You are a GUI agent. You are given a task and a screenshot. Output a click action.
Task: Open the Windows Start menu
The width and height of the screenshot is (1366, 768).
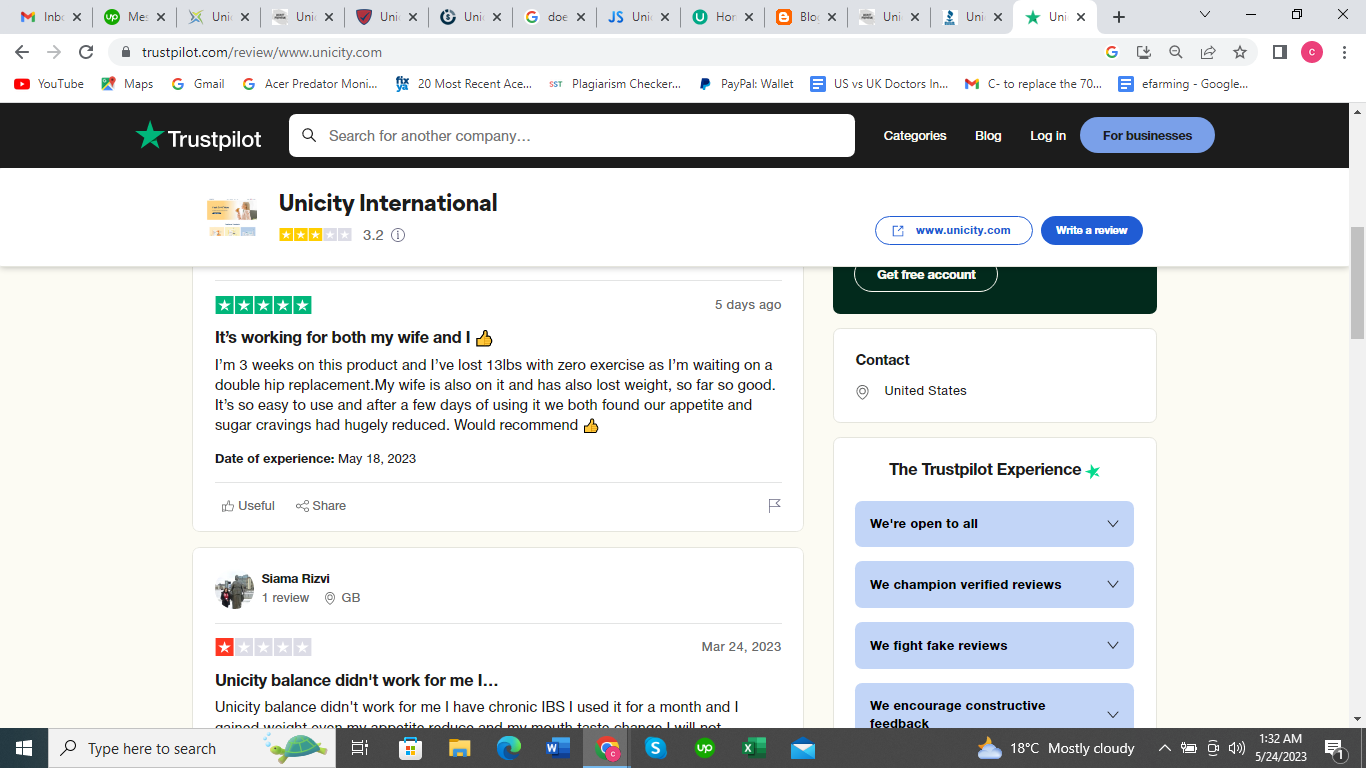tap(24, 748)
